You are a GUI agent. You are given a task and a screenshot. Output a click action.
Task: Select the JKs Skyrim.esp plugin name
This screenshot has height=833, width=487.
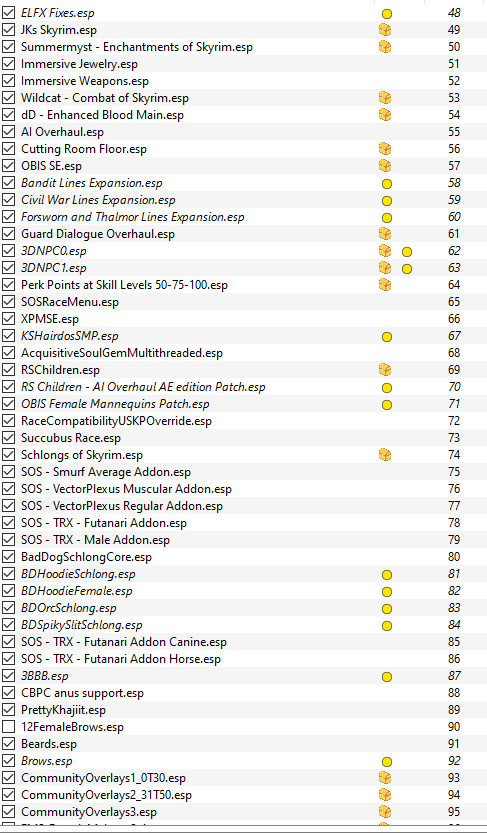59,30
